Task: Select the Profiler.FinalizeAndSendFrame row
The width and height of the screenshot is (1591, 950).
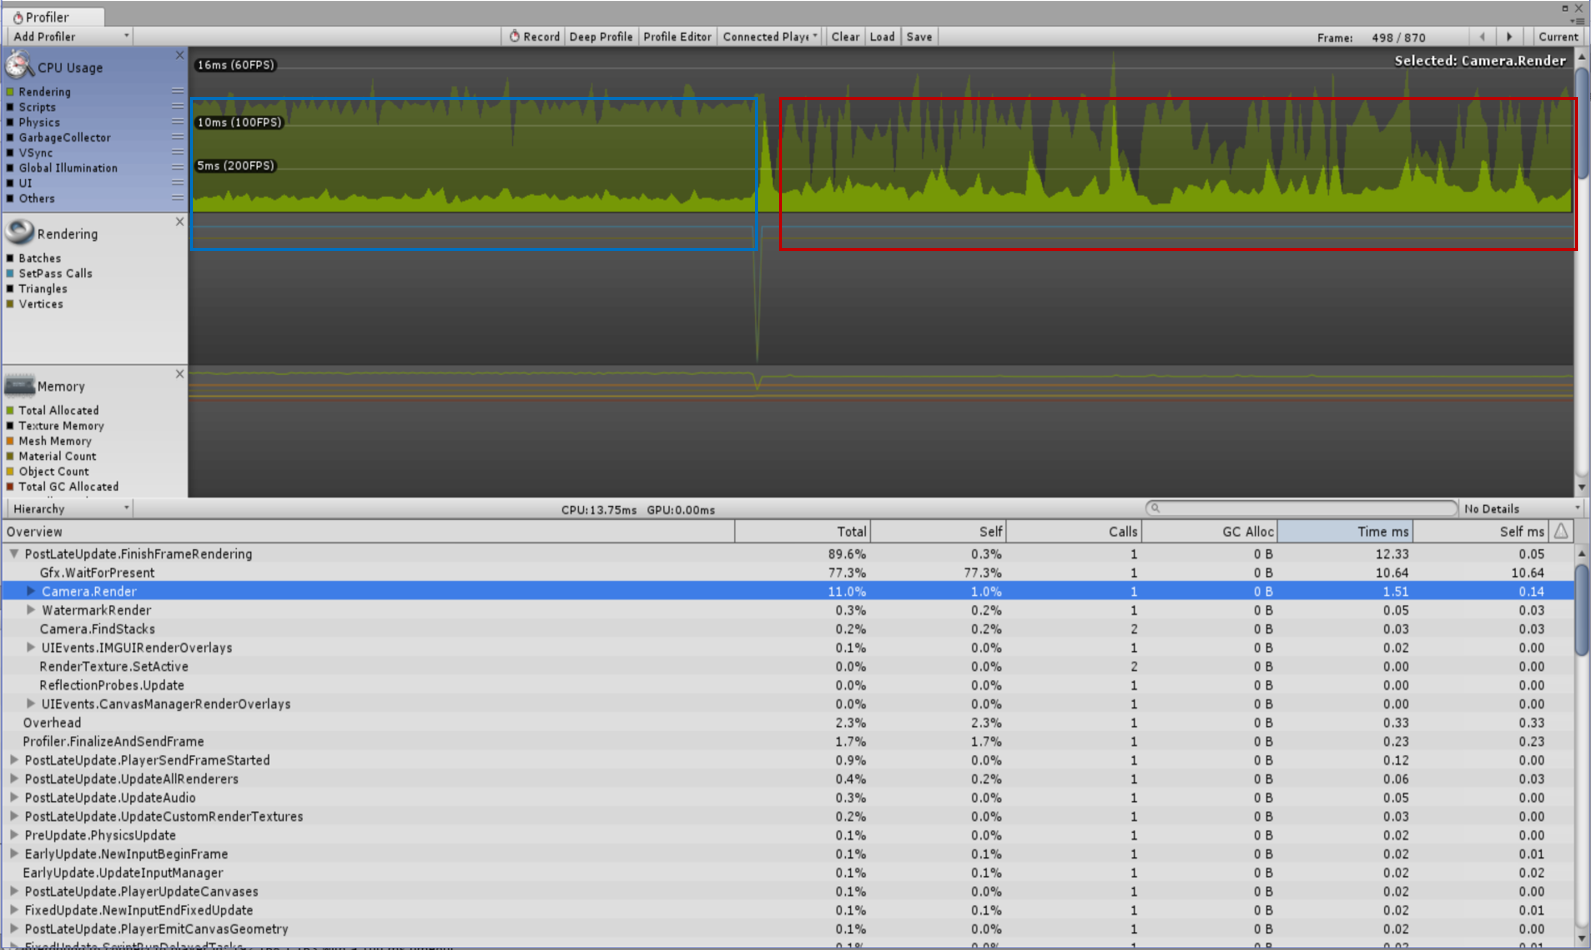Action: tap(788, 742)
